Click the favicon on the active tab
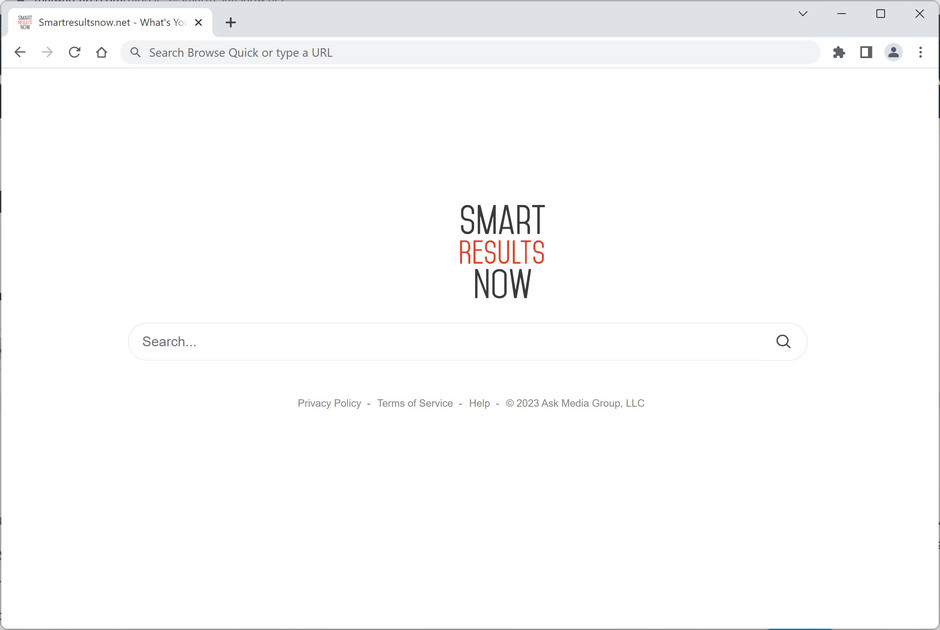This screenshot has width=940, height=630. pos(24,22)
